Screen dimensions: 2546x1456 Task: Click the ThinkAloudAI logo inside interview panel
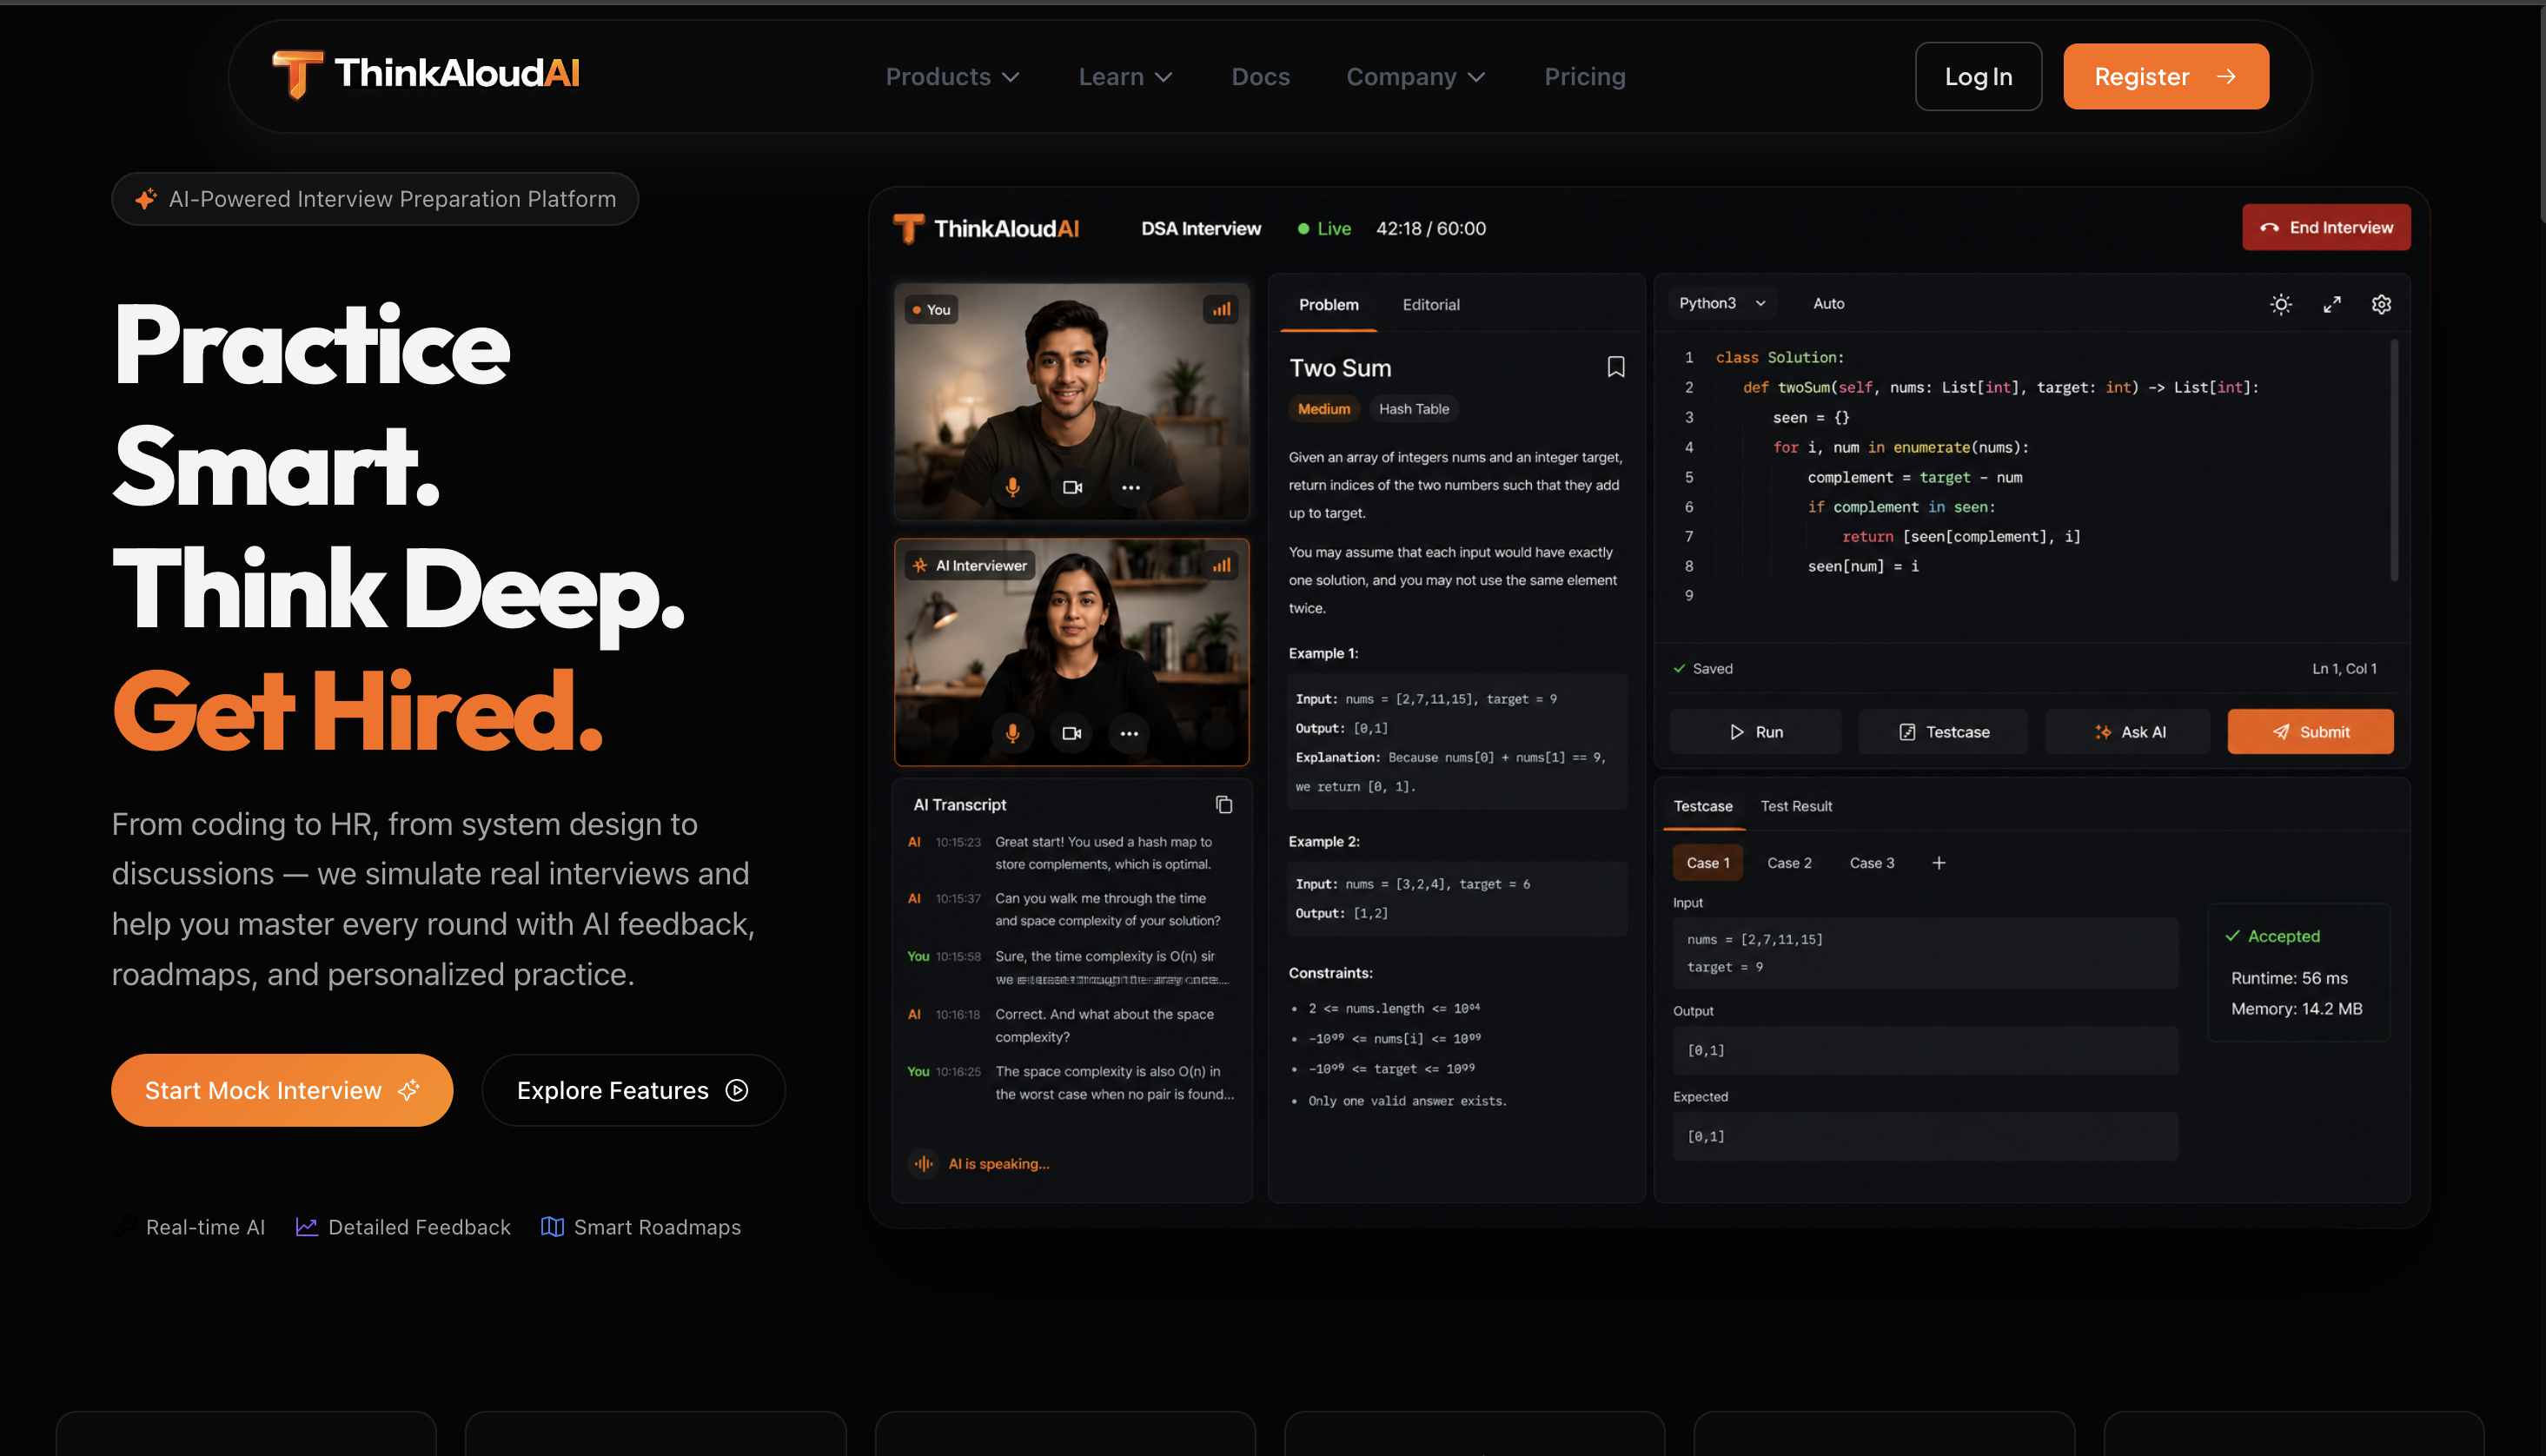(x=986, y=228)
